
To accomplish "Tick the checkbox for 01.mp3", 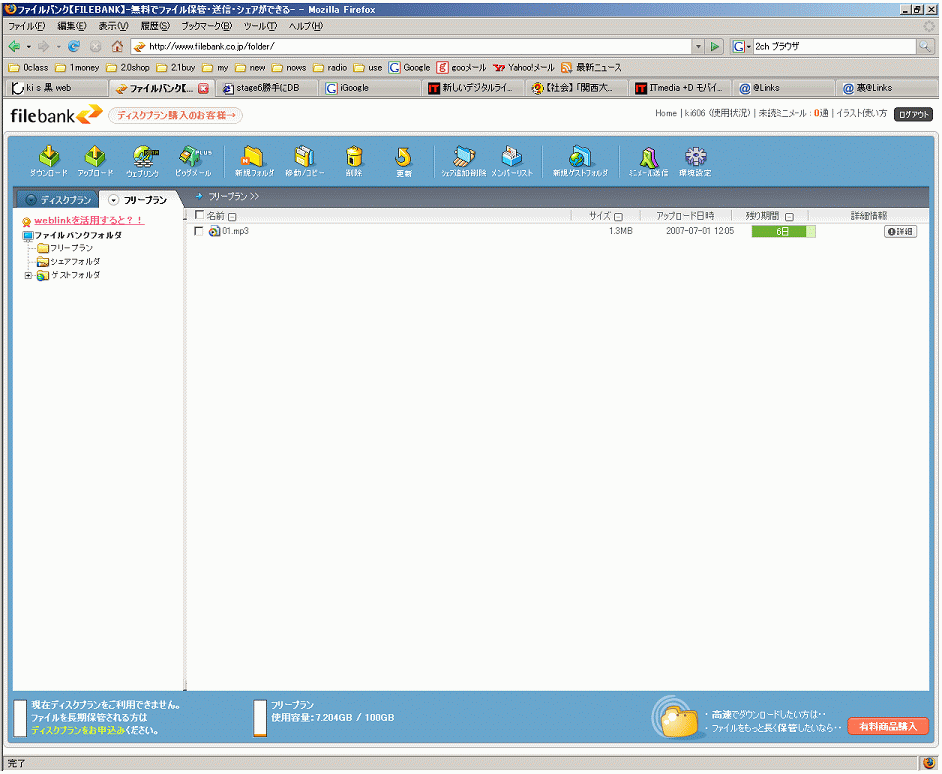I will point(199,231).
